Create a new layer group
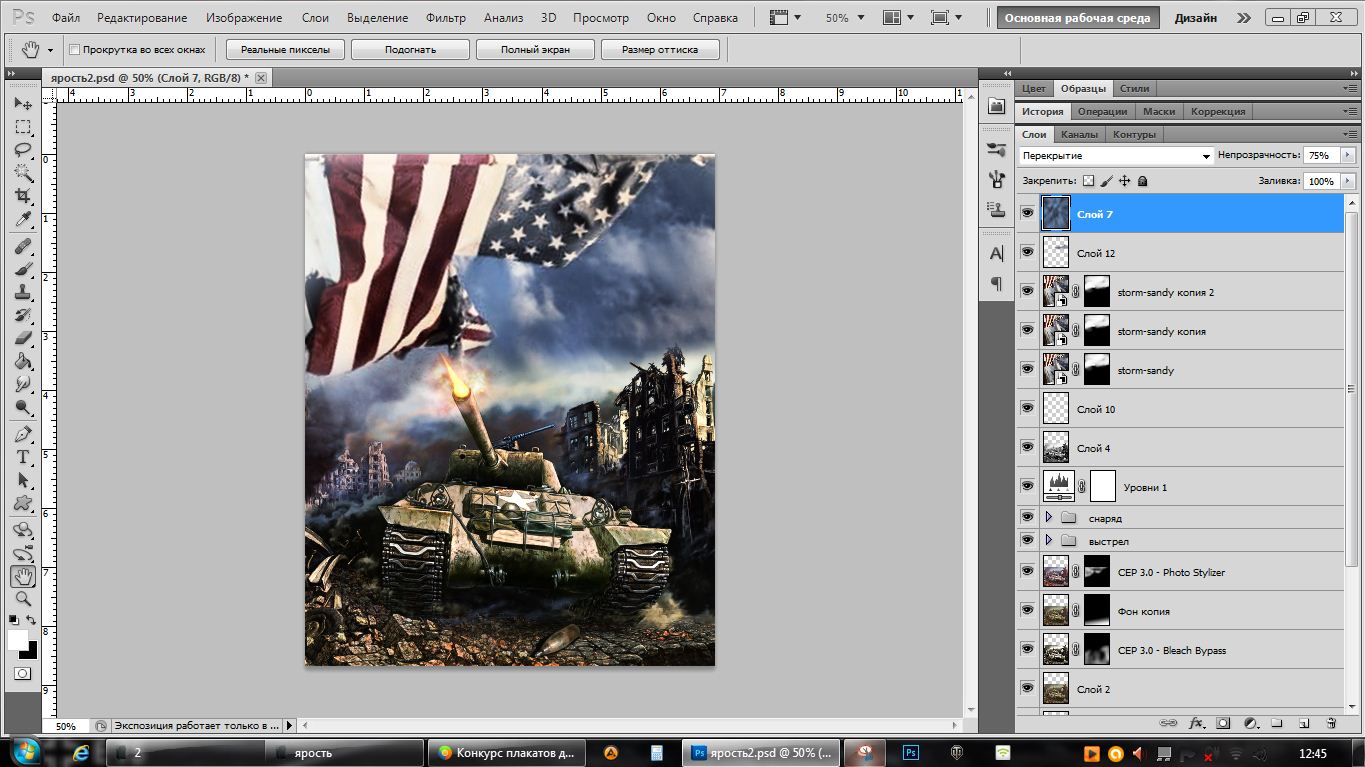This screenshot has height=767, width=1365. click(1277, 723)
